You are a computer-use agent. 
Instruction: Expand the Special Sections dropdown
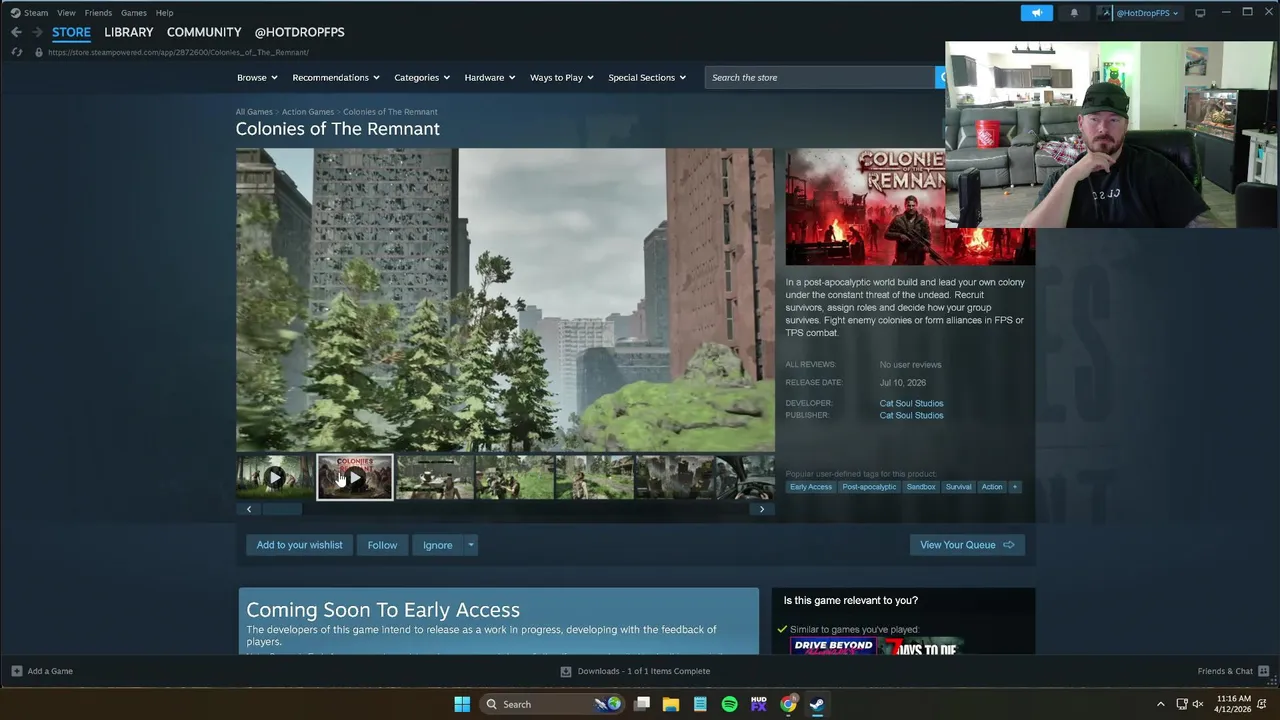(647, 77)
